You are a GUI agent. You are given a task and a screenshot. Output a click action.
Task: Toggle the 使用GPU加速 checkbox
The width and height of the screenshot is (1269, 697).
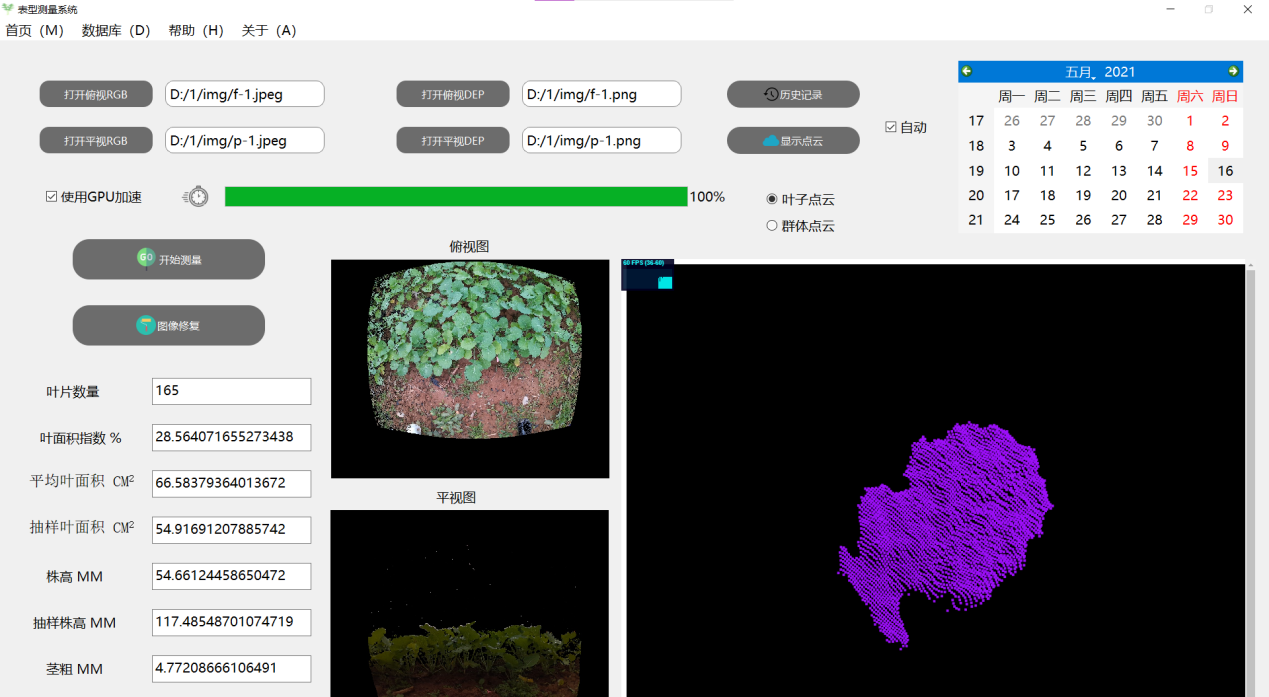tap(52, 197)
